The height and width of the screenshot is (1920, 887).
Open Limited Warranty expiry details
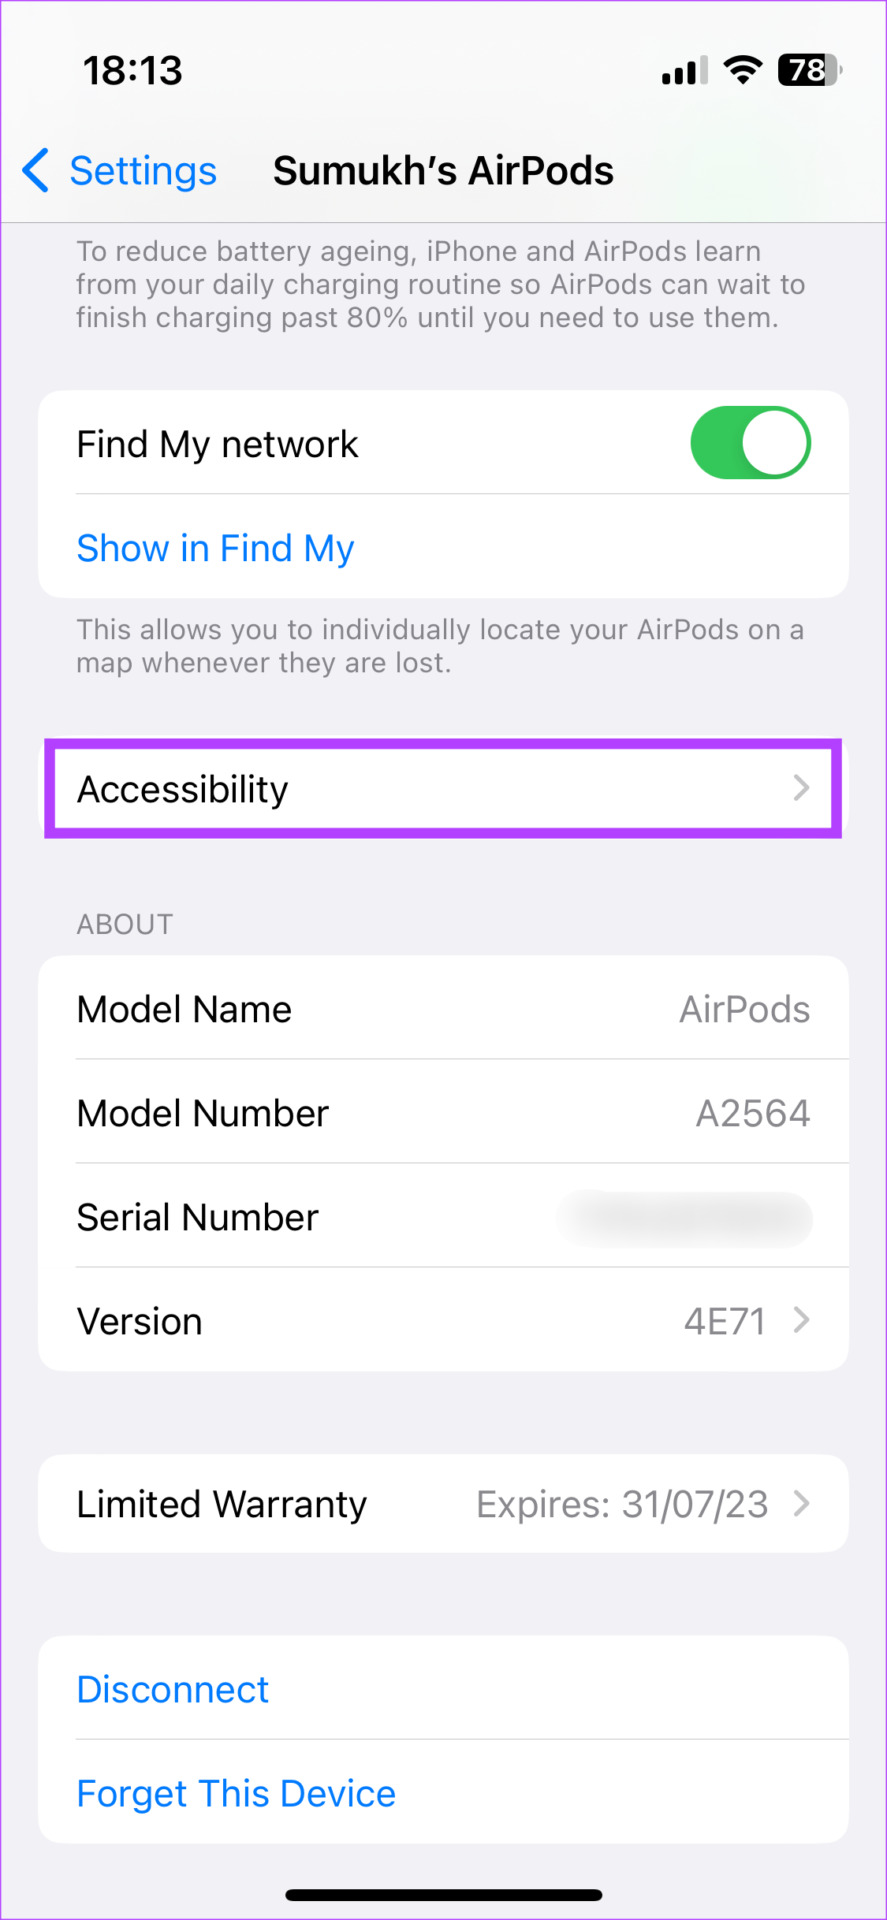[443, 1503]
